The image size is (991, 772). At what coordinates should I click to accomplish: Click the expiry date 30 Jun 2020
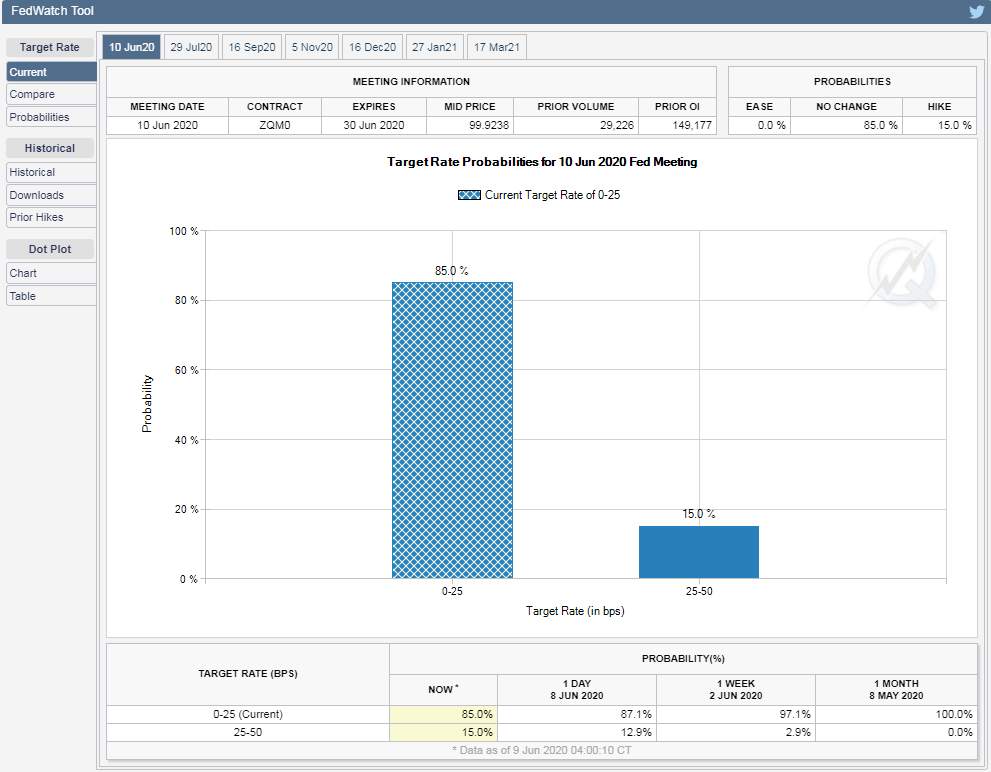coord(374,125)
